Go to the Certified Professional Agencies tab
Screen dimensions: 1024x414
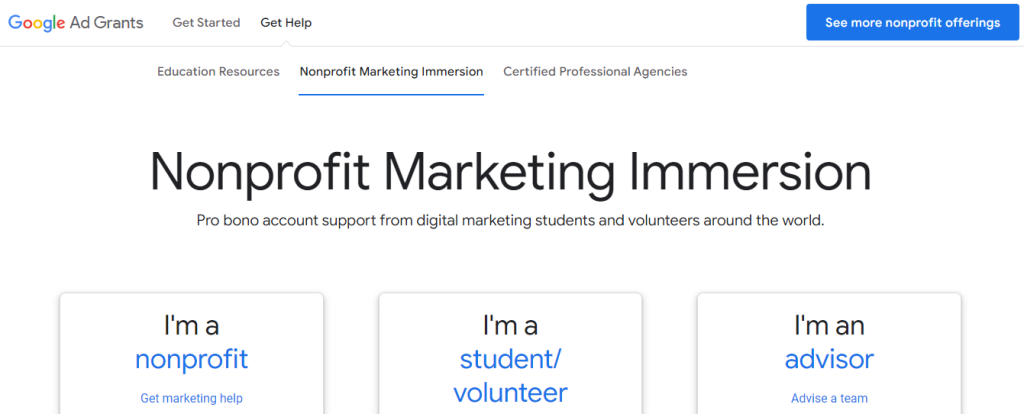click(595, 72)
